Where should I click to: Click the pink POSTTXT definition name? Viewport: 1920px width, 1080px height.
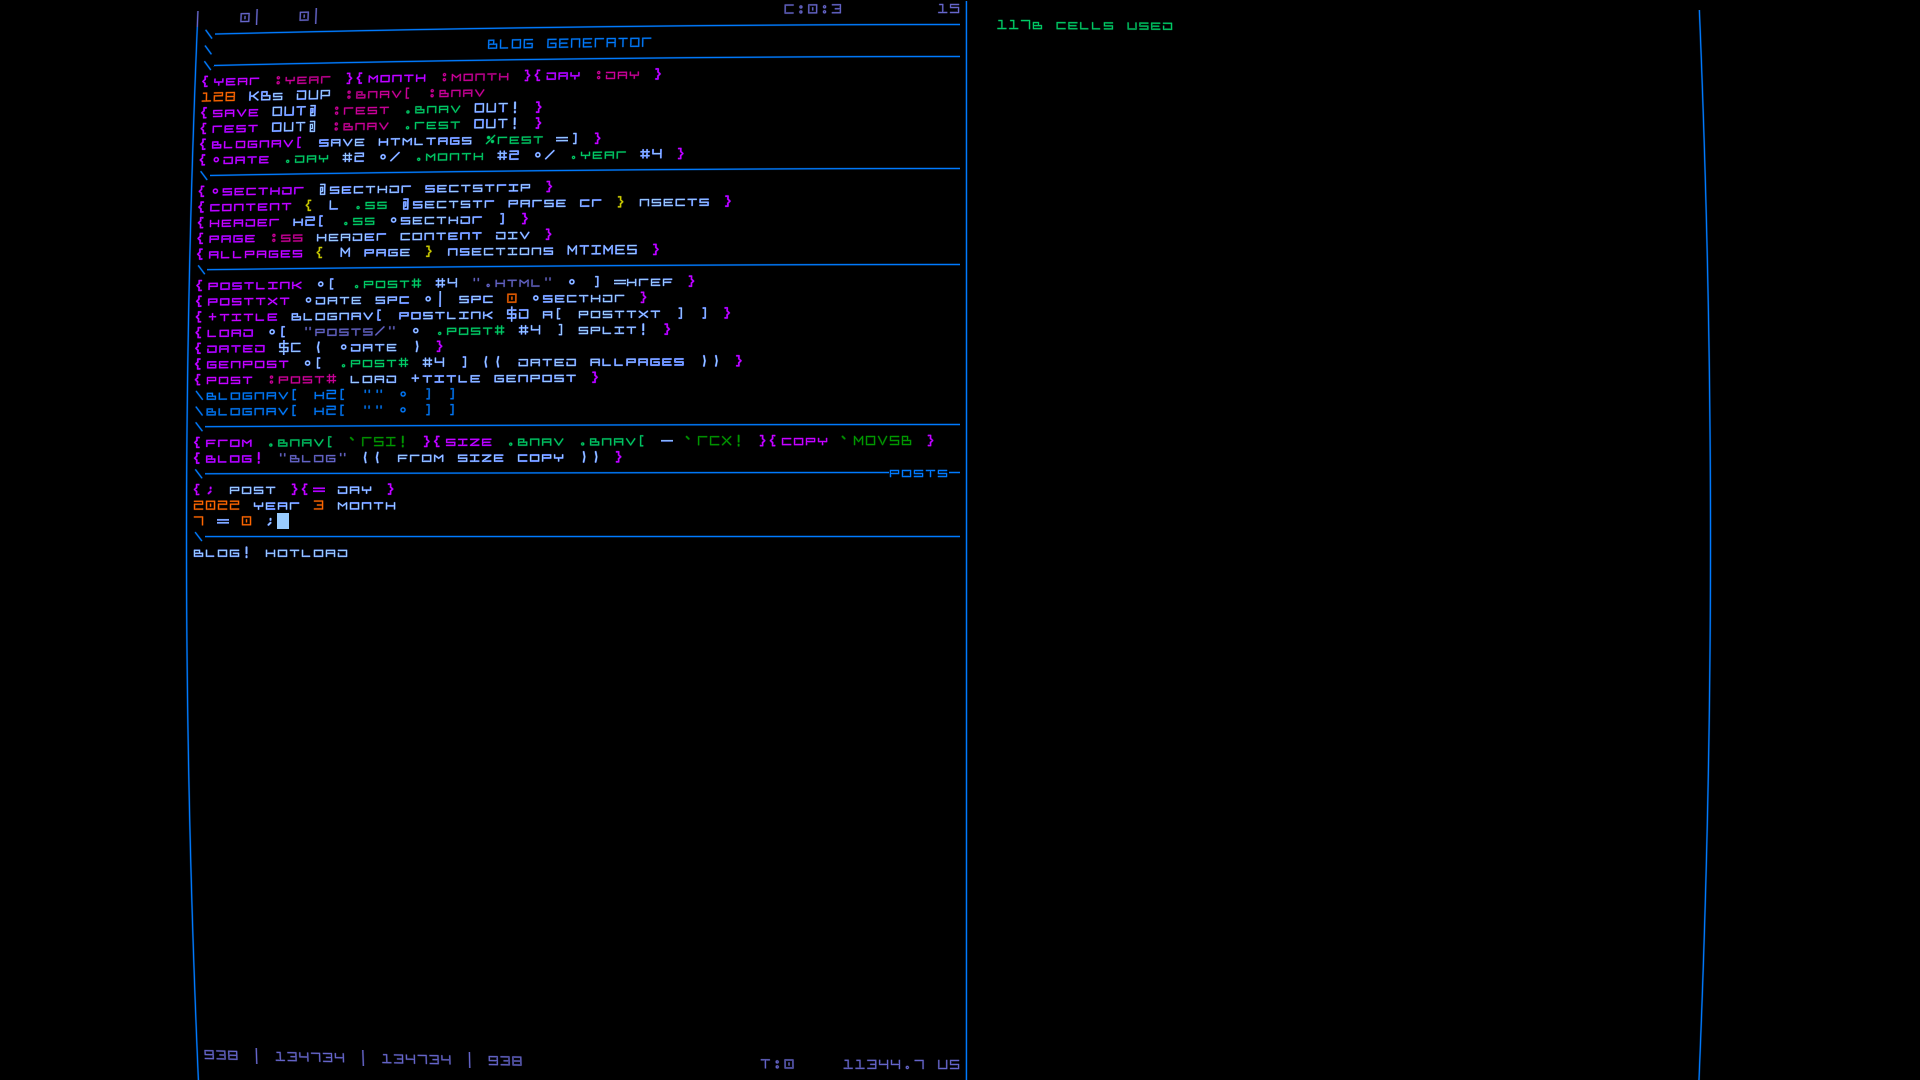click(249, 301)
